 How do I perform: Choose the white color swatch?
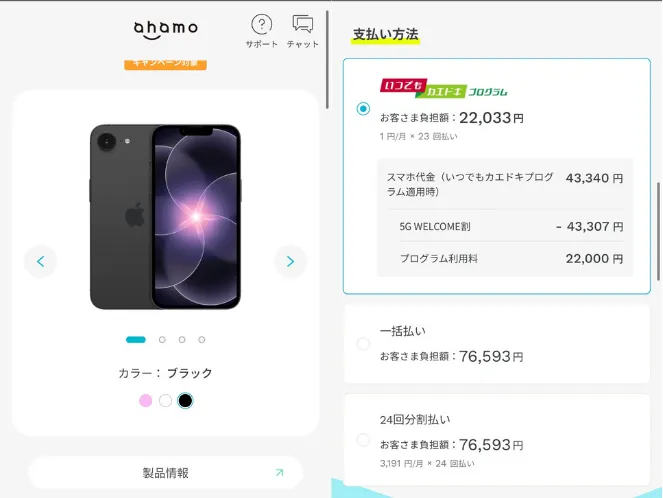pyautogui.click(x=165, y=400)
